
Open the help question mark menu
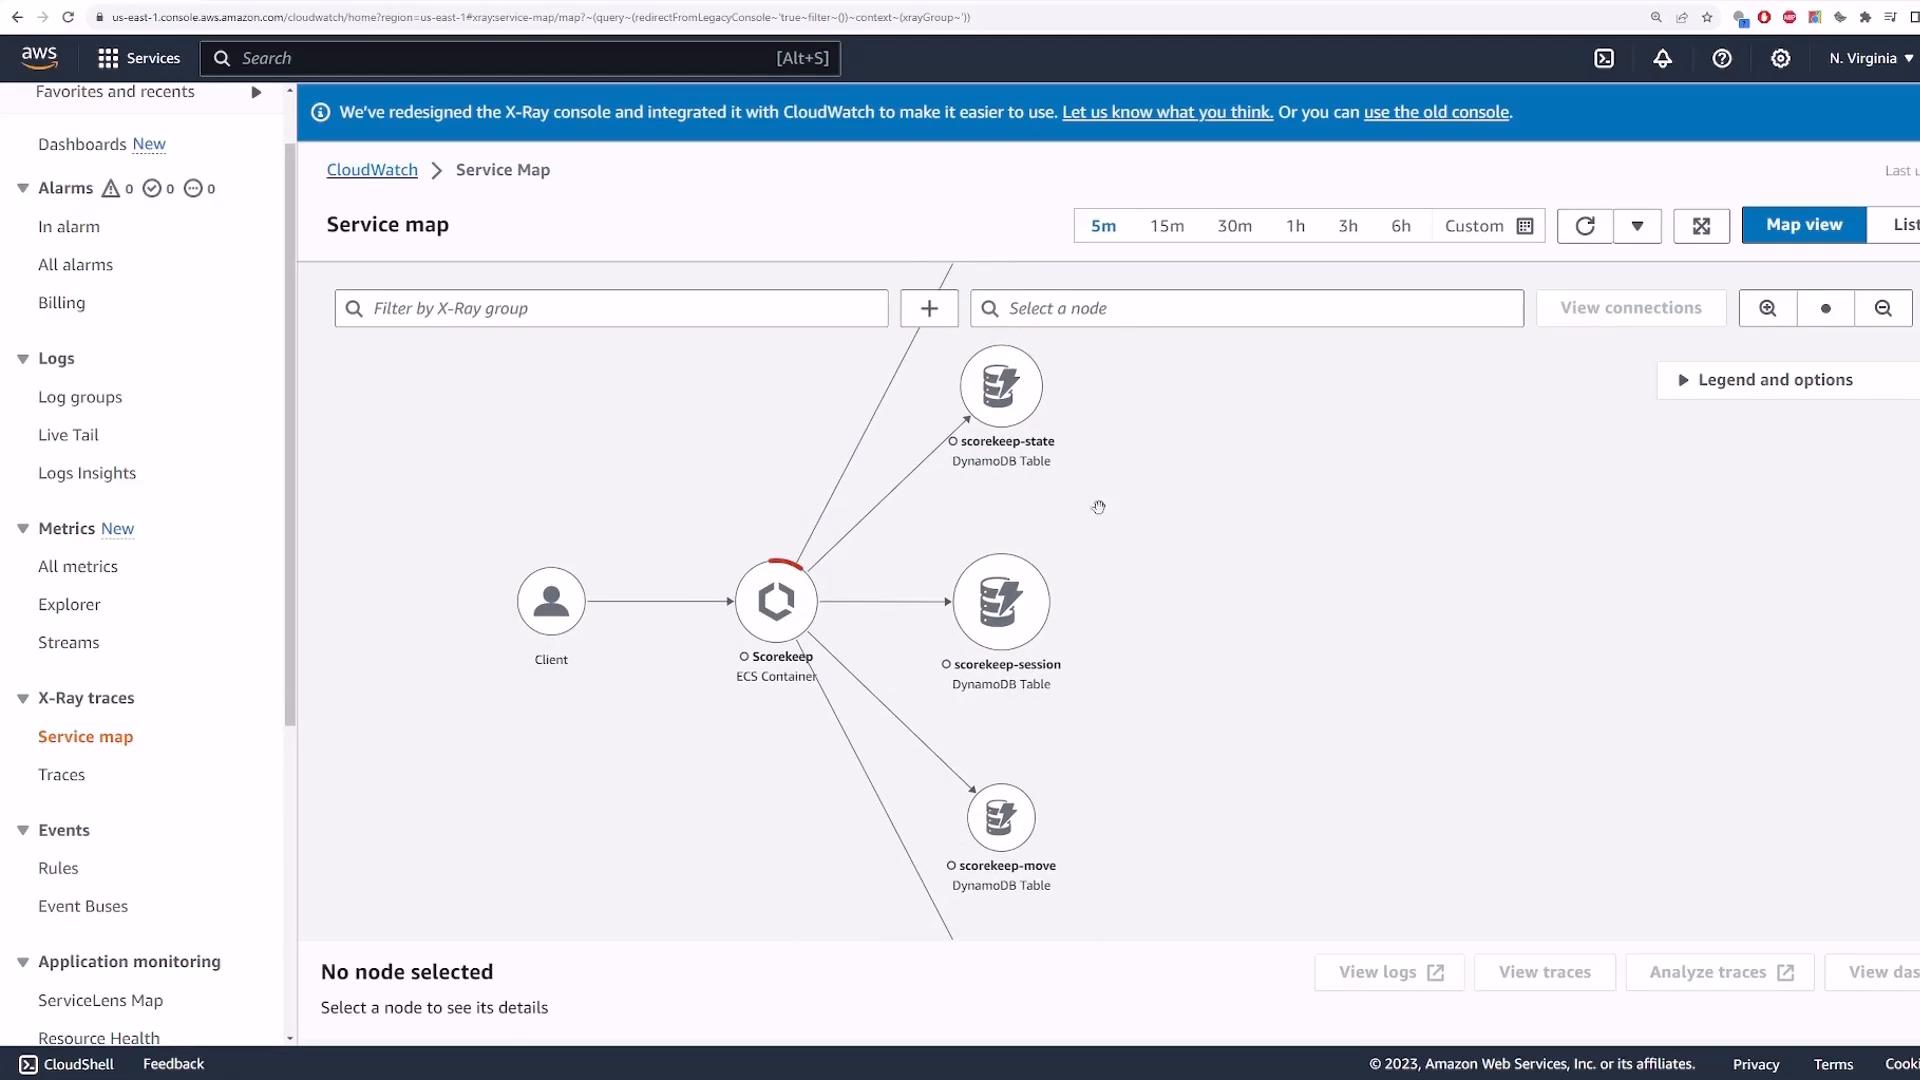[x=1721, y=58]
